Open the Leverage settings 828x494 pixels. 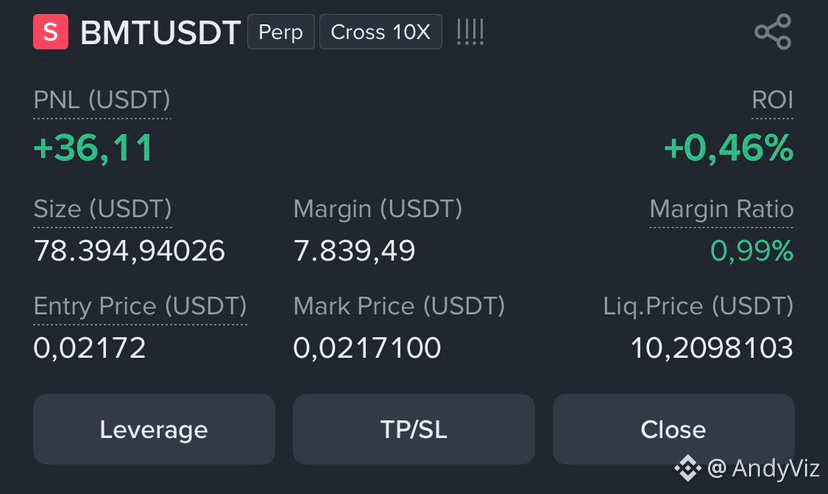(154, 429)
